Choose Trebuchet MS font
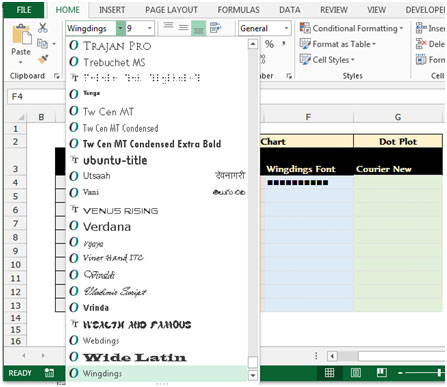The image size is (447, 387). tap(157, 62)
